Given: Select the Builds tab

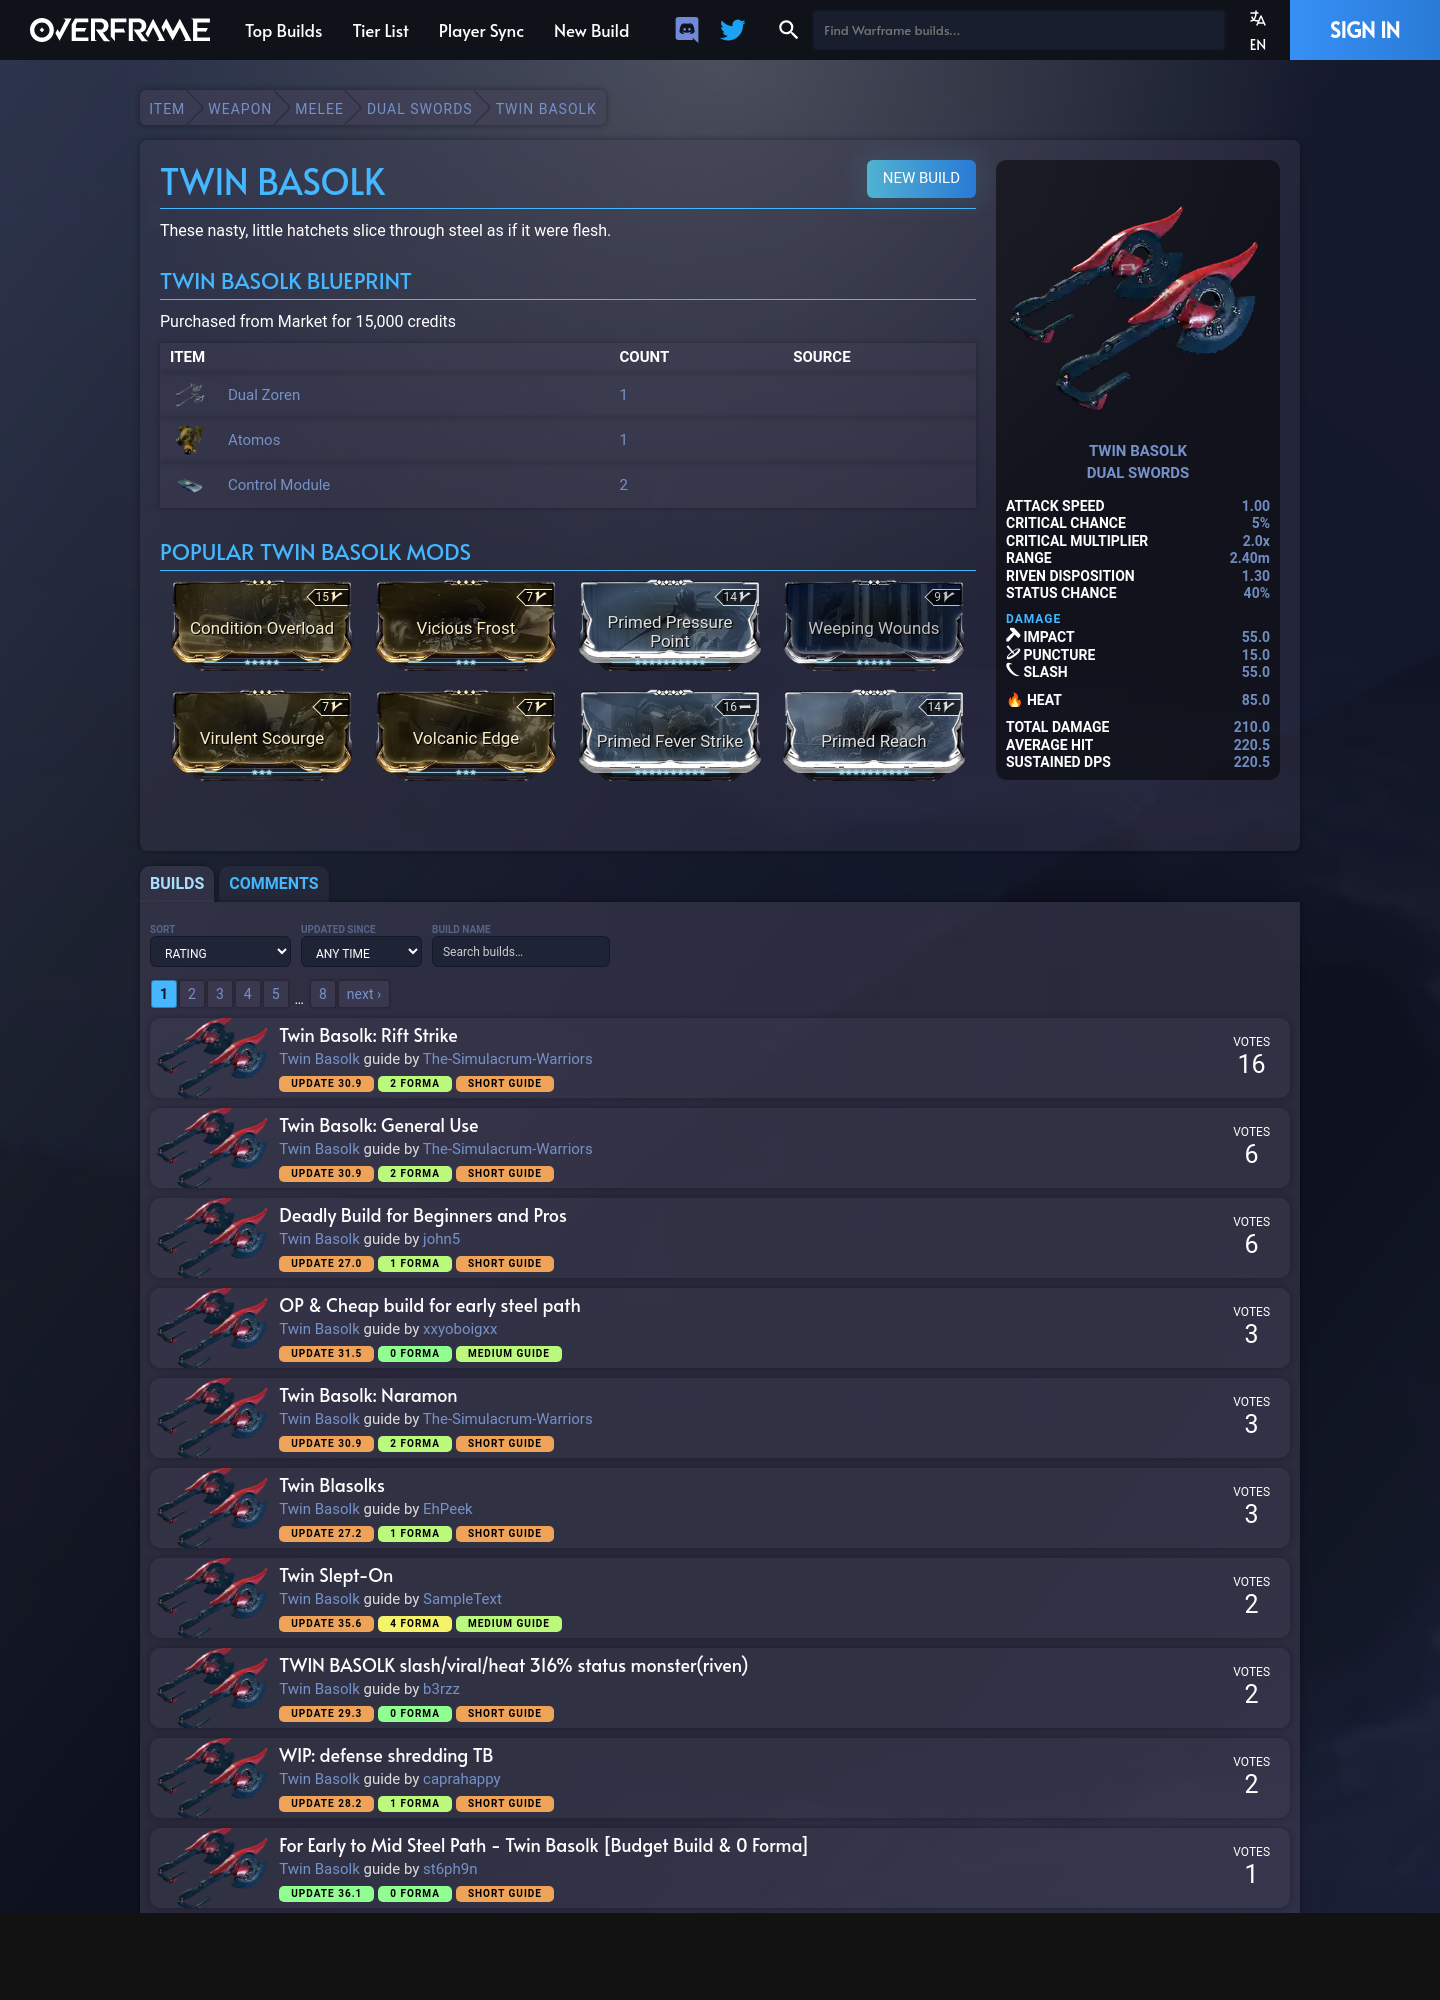Looking at the screenshot, I should coord(177,883).
